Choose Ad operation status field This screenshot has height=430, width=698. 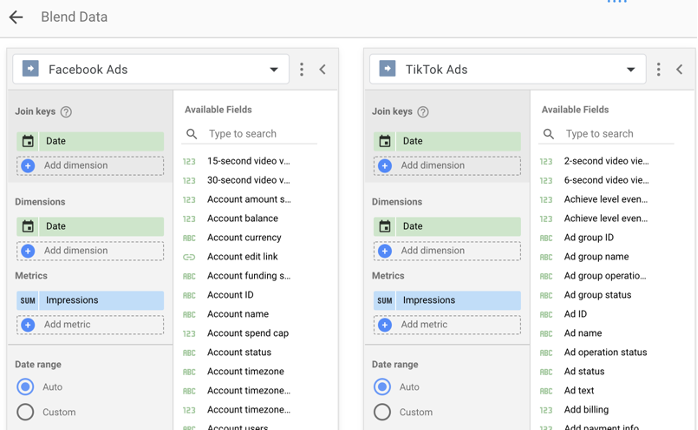pos(606,353)
